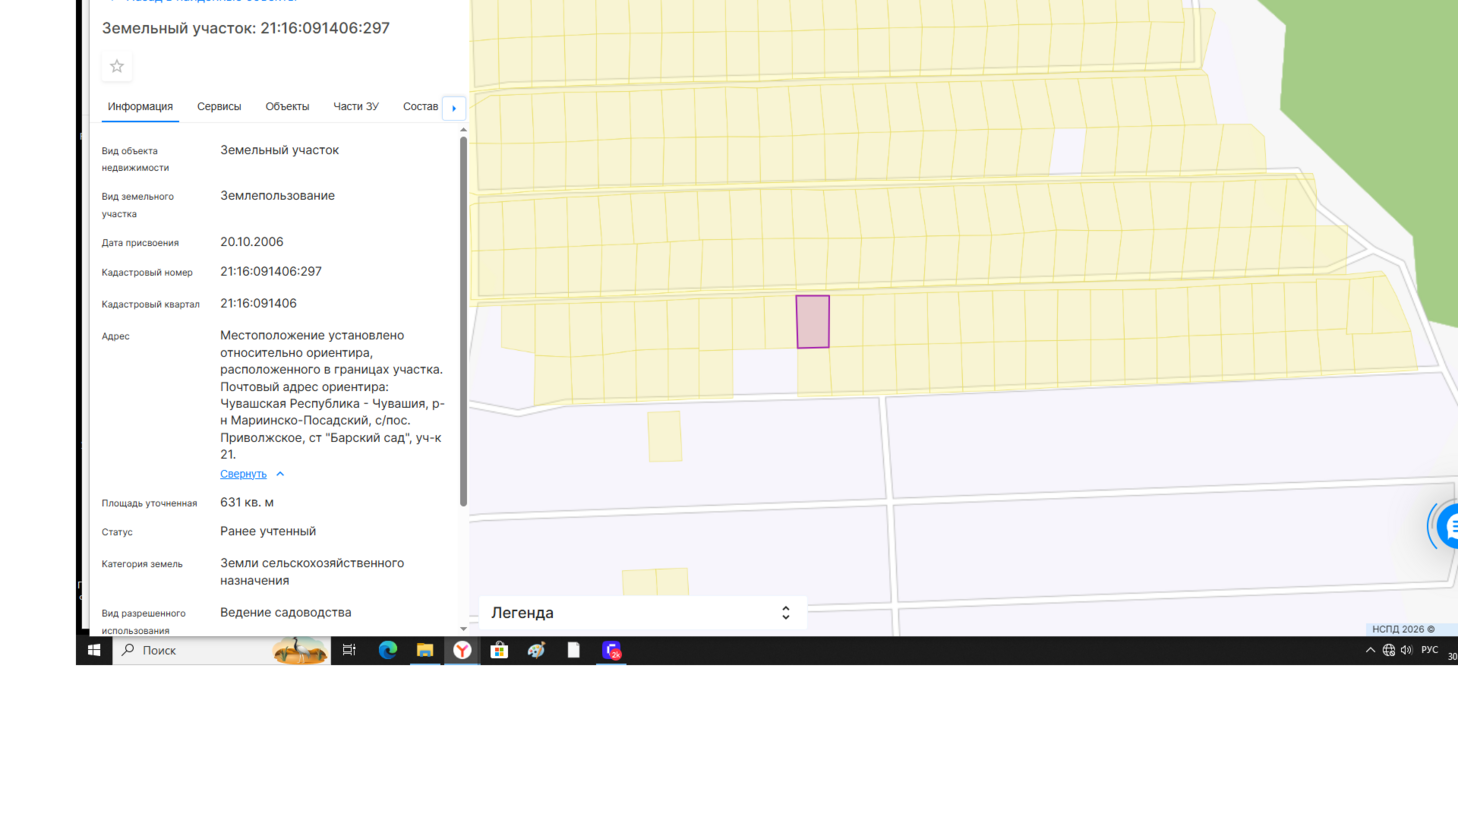Switch to the Сервисы tab
1458x820 pixels.
(x=219, y=107)
